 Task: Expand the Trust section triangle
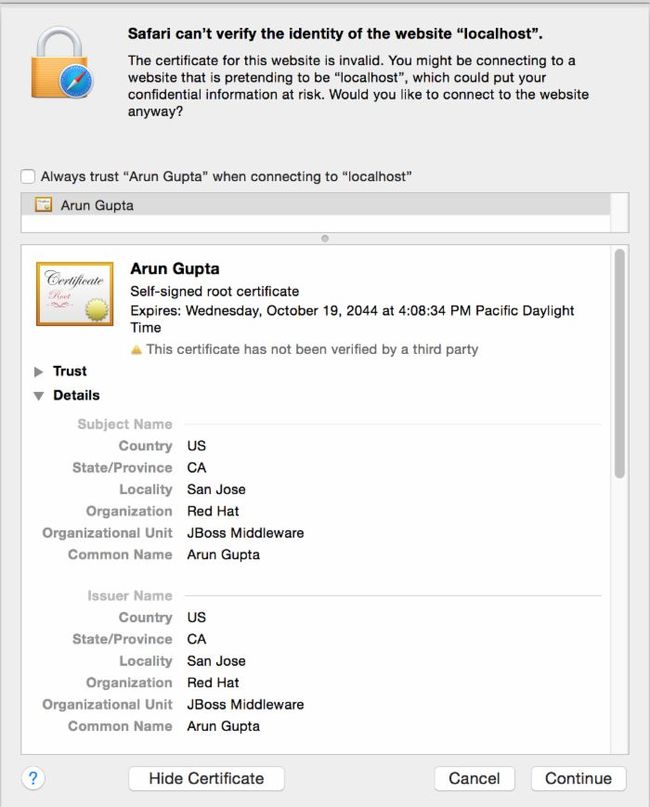[x=39, y=372]
